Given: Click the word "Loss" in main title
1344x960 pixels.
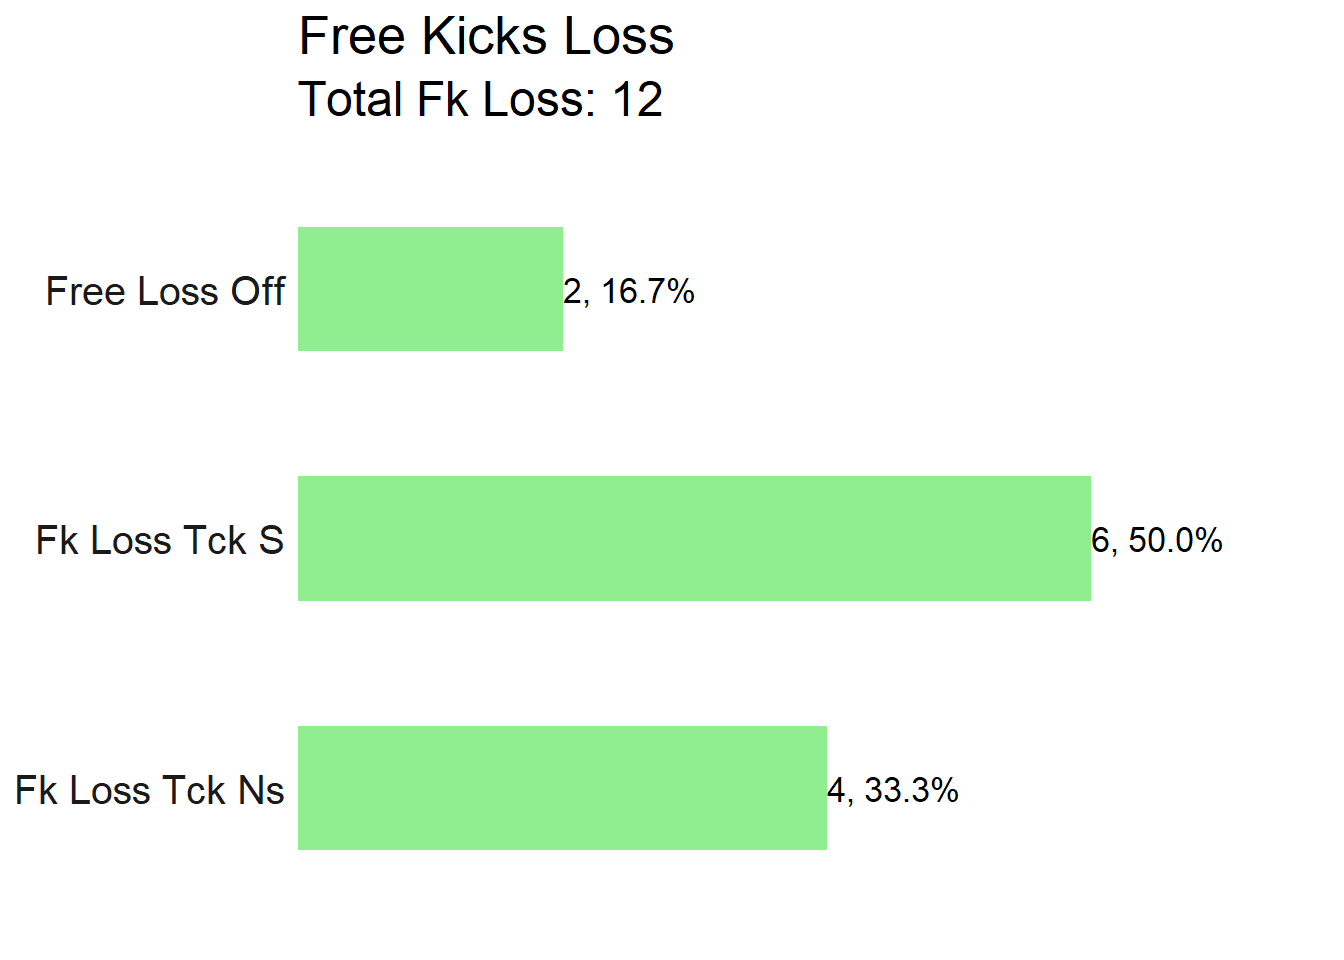Looking at the screenshot, I should [618, 37].
